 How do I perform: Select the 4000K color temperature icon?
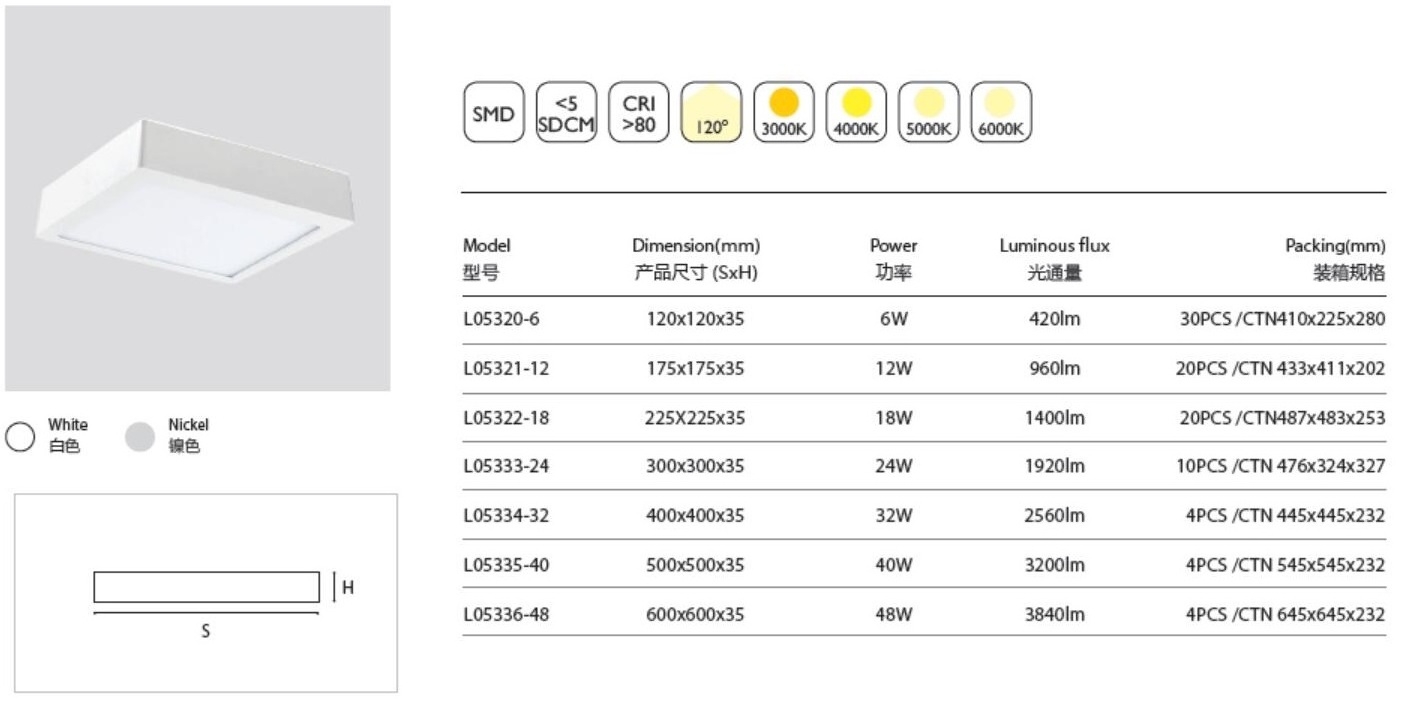click(x=856, y=112)
